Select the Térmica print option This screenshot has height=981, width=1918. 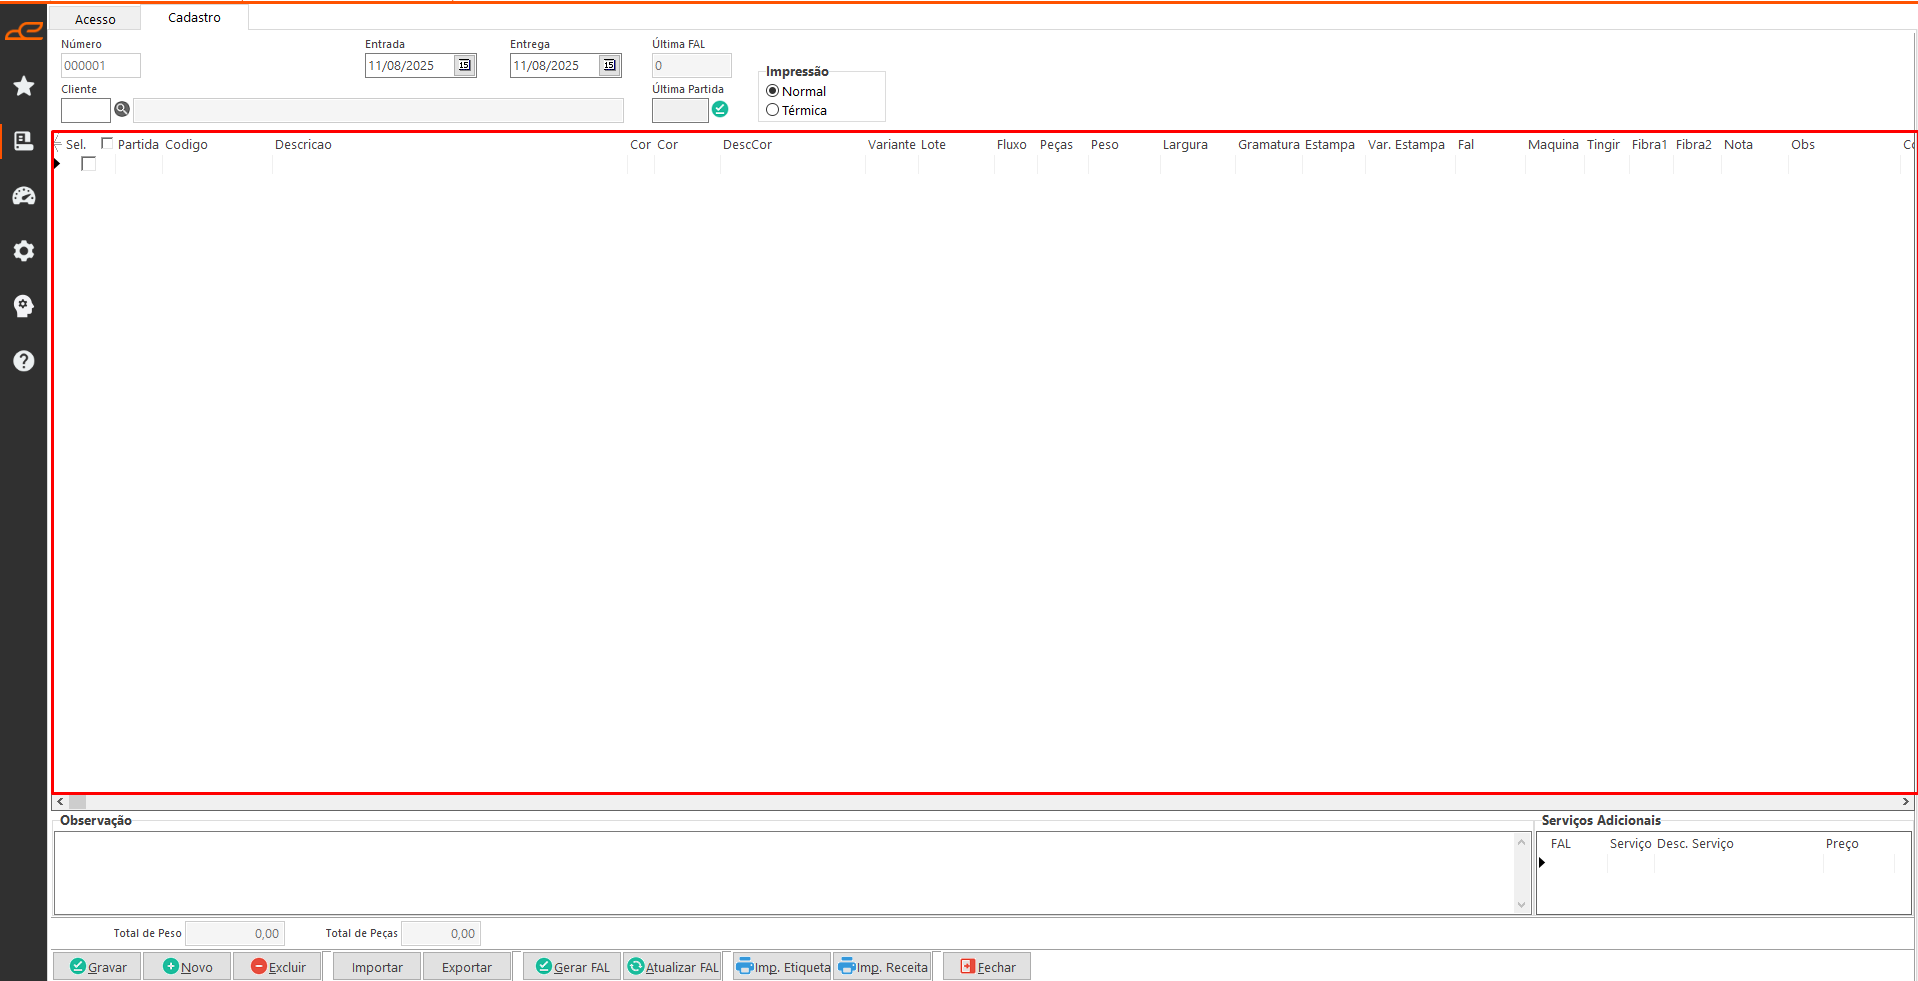click(x=773, y=110)
